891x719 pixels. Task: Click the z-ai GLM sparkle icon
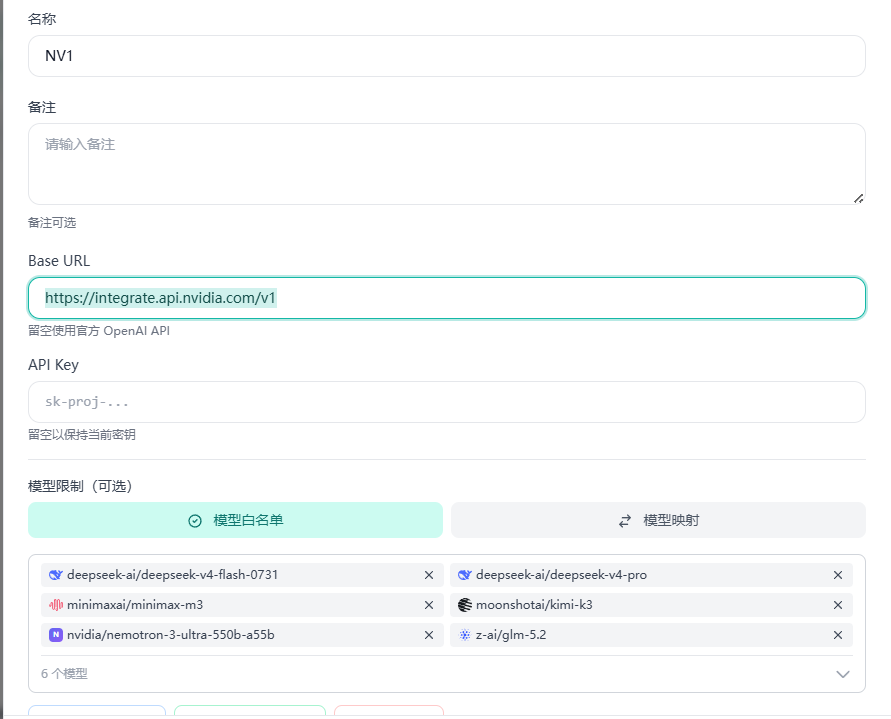pyautogui.click(x=465, y=635)
